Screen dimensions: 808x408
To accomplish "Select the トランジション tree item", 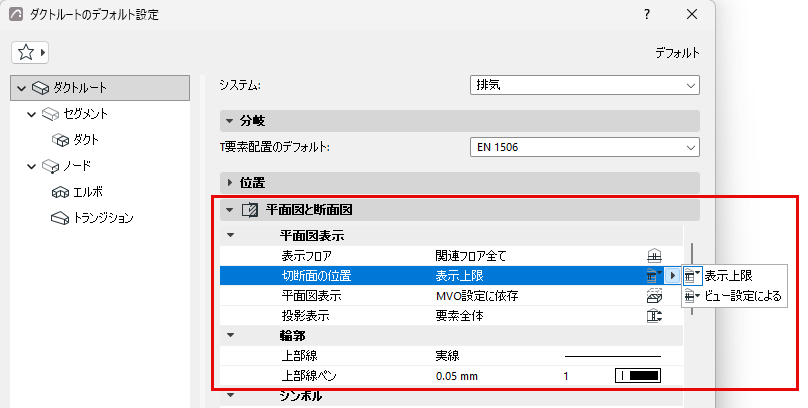I will coord(103,218).
